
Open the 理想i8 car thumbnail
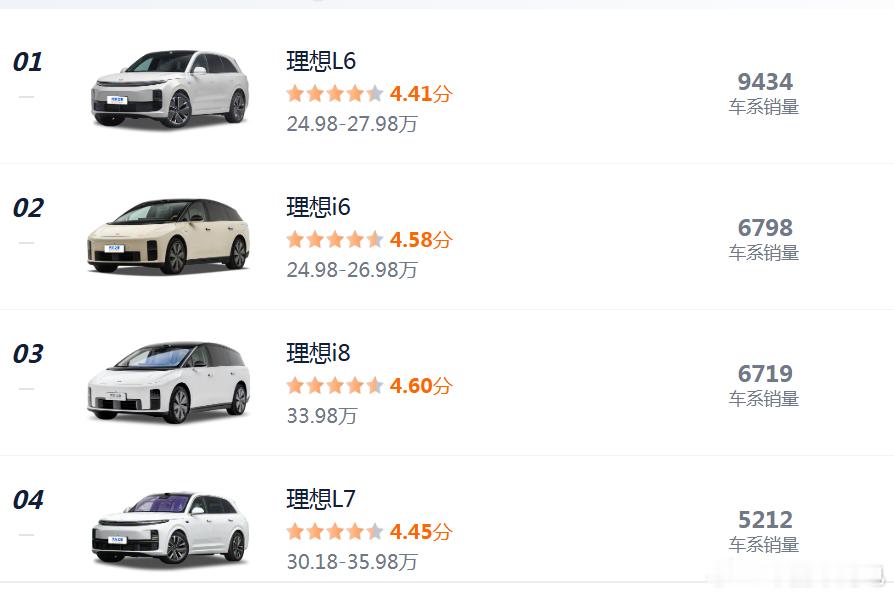coord(168,382)
